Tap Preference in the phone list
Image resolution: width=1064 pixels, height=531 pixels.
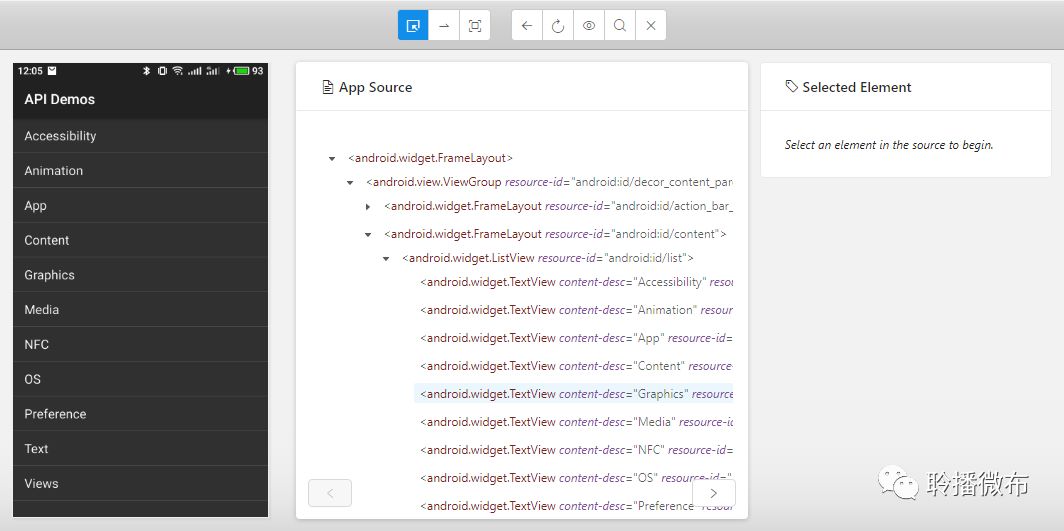point(140,414)
